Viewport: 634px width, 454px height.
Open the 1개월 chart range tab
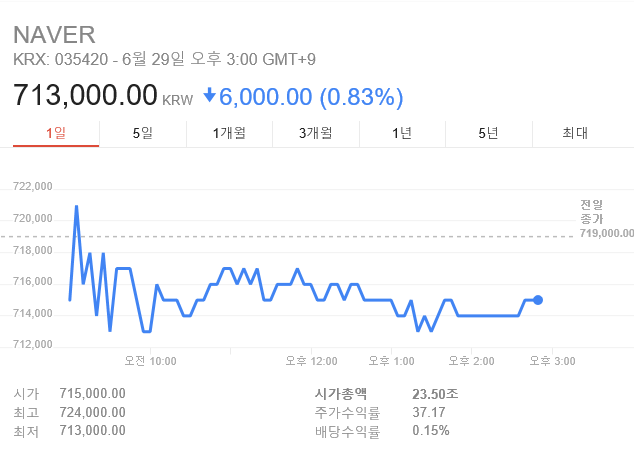(x=229, y=133)
